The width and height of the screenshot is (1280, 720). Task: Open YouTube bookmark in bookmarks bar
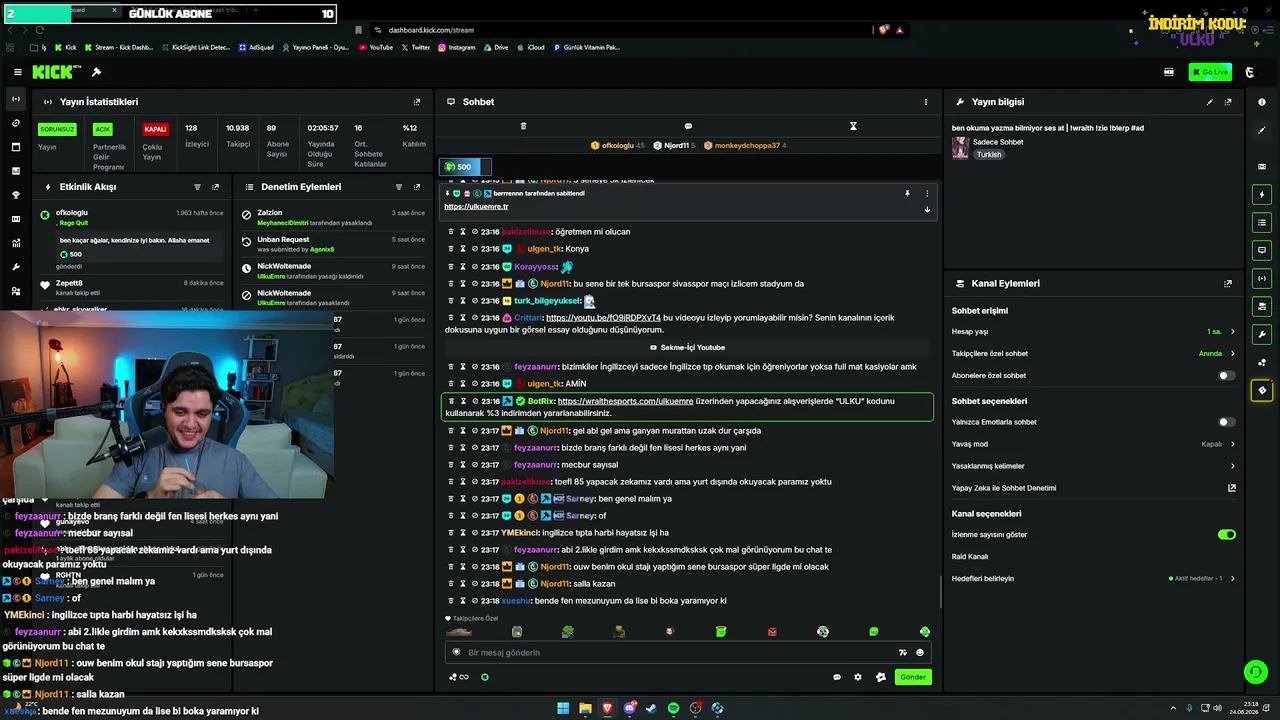pos(375,47)
